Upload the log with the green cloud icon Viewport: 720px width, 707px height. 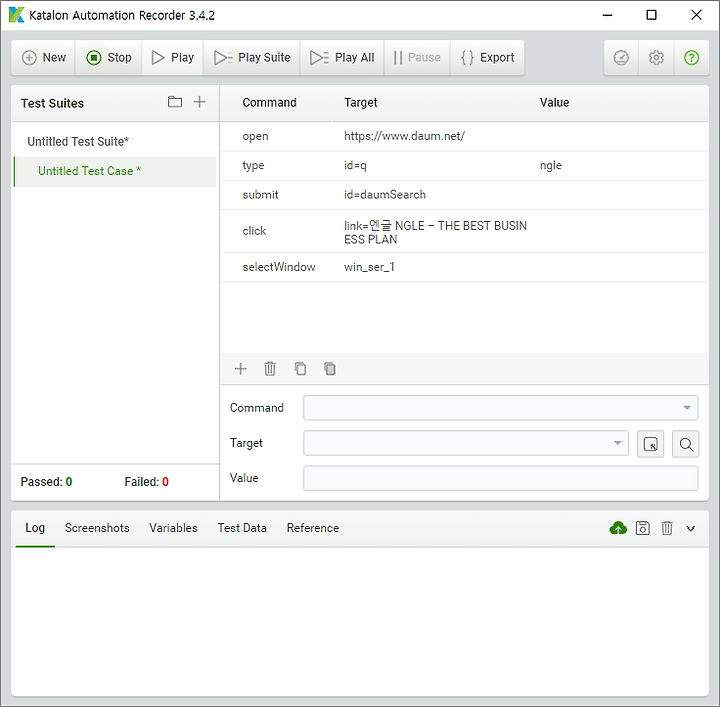point(618,528)
